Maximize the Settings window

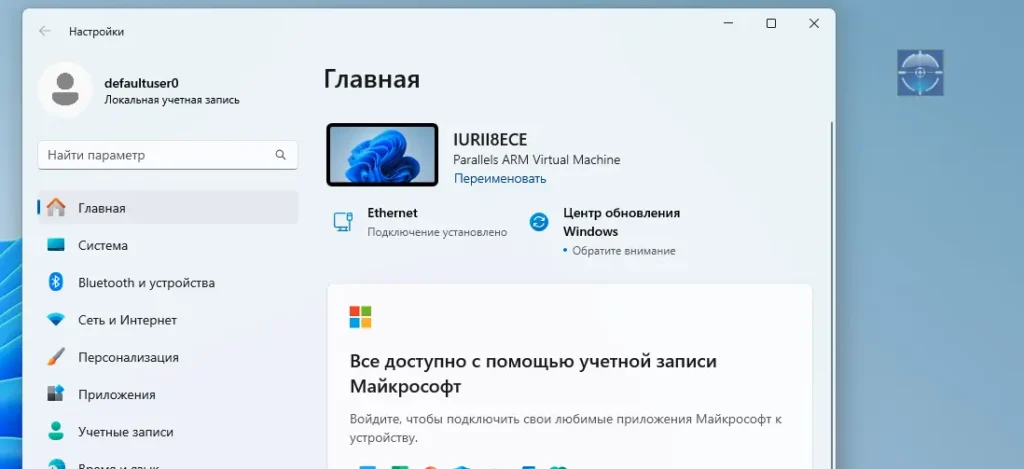click(x=771, y=24)
